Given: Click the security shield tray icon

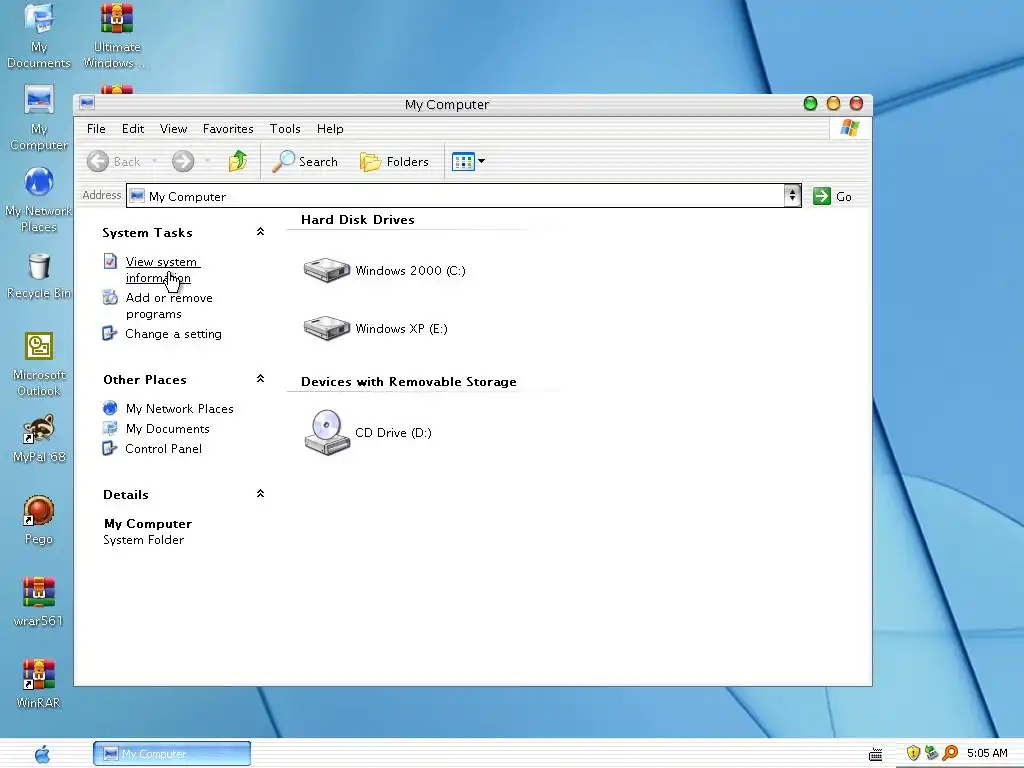Looking at the screenshot, I should (x=913, y=754).
